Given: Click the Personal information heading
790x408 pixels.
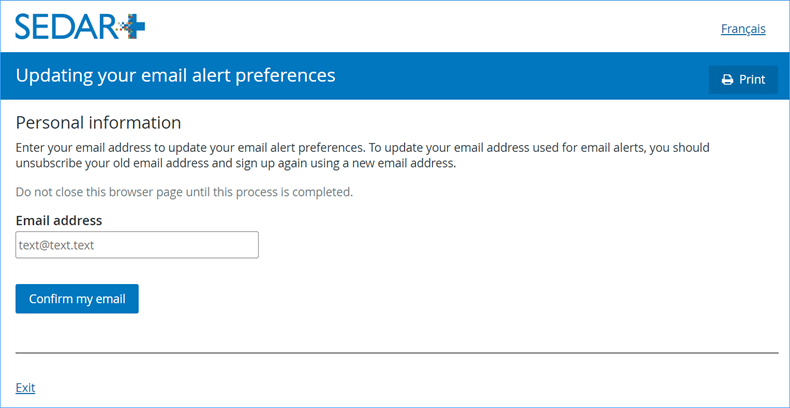Looking at the screenshot, I should (x=98, y=122).
